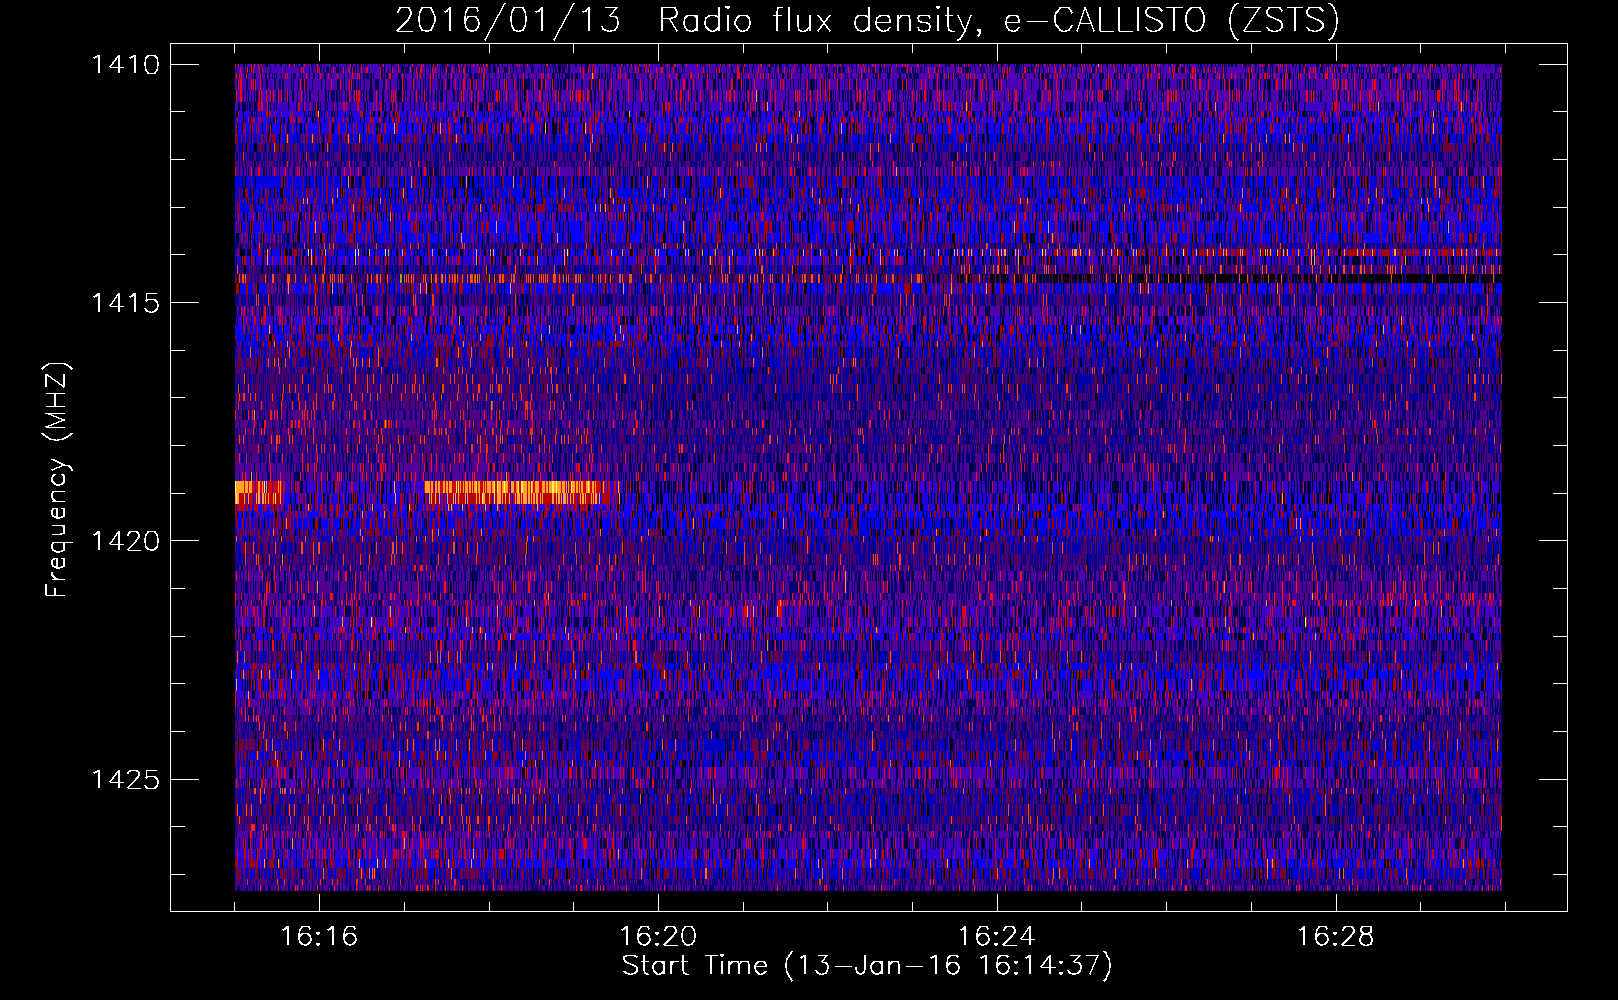Click the 1410 frequency tick label

coord(125,65)
